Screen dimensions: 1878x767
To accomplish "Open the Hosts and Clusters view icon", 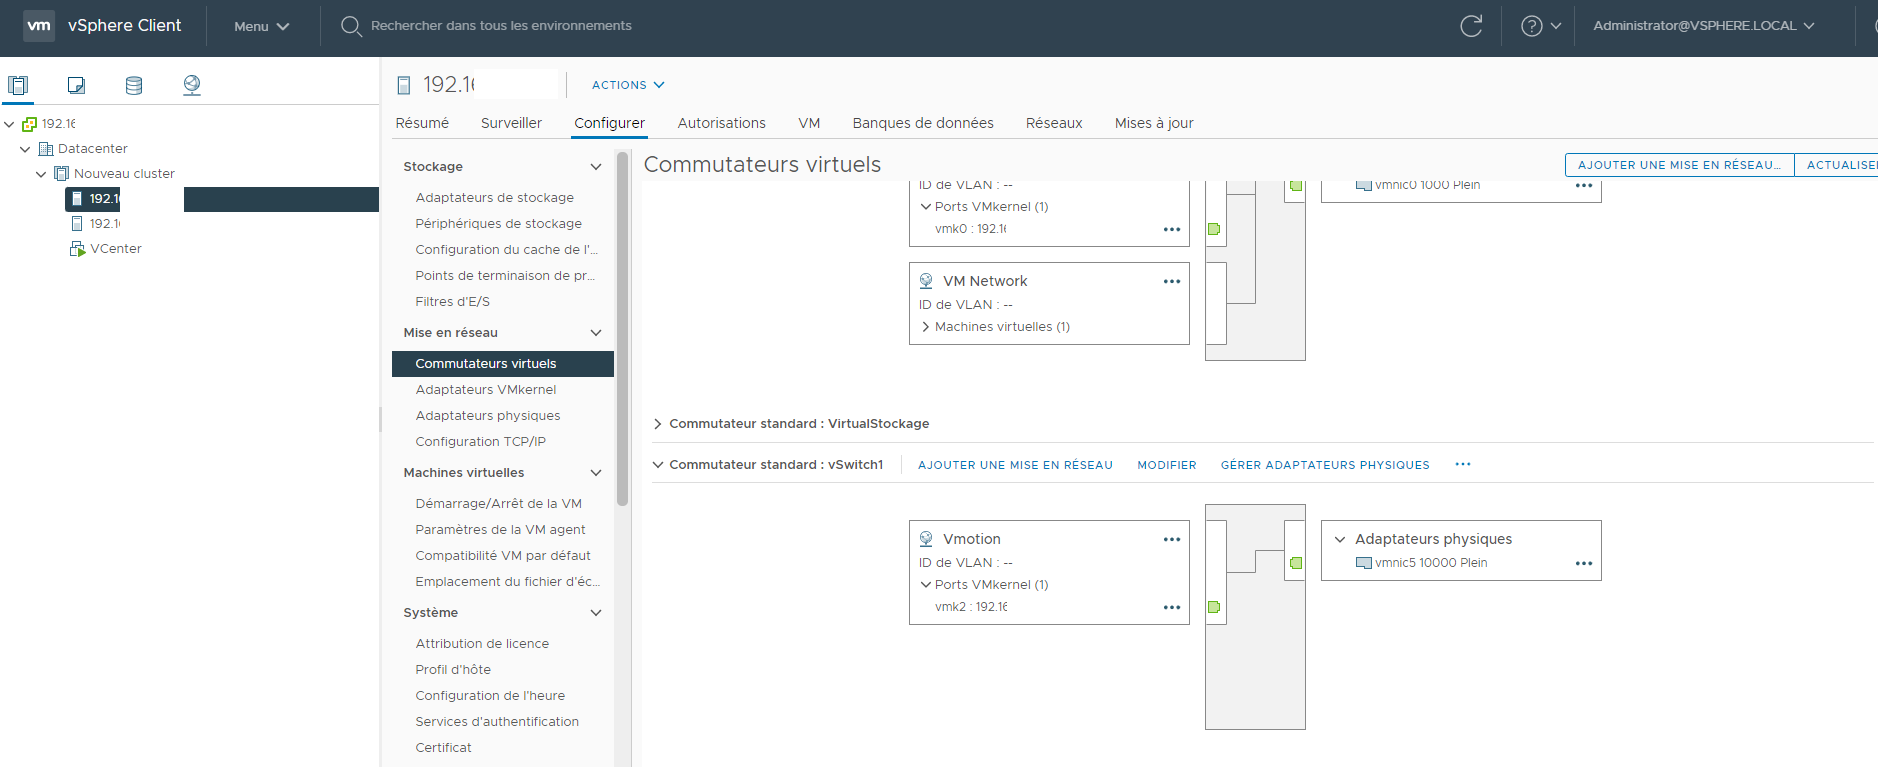I will coord(18,85).
